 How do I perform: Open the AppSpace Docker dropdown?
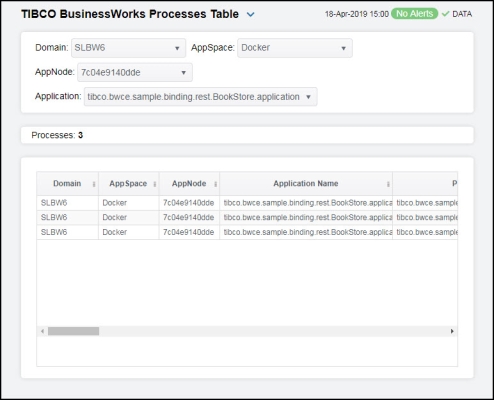tap(295, 48)
